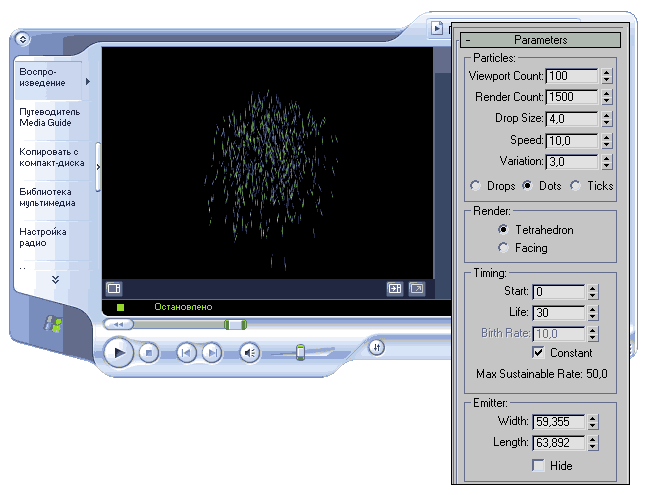This screenshot has width=645, height=495.
Task: Mute the player sound
Action: 250,352
